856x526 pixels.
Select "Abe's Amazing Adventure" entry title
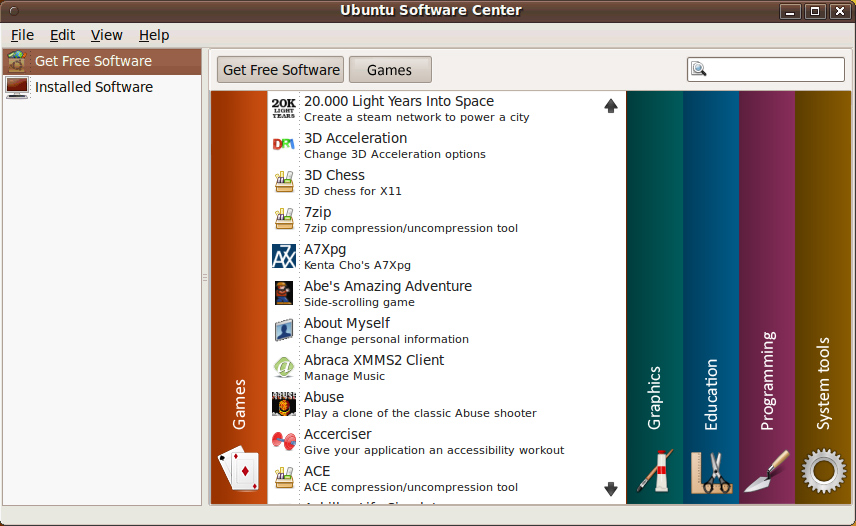click(388, 286)
